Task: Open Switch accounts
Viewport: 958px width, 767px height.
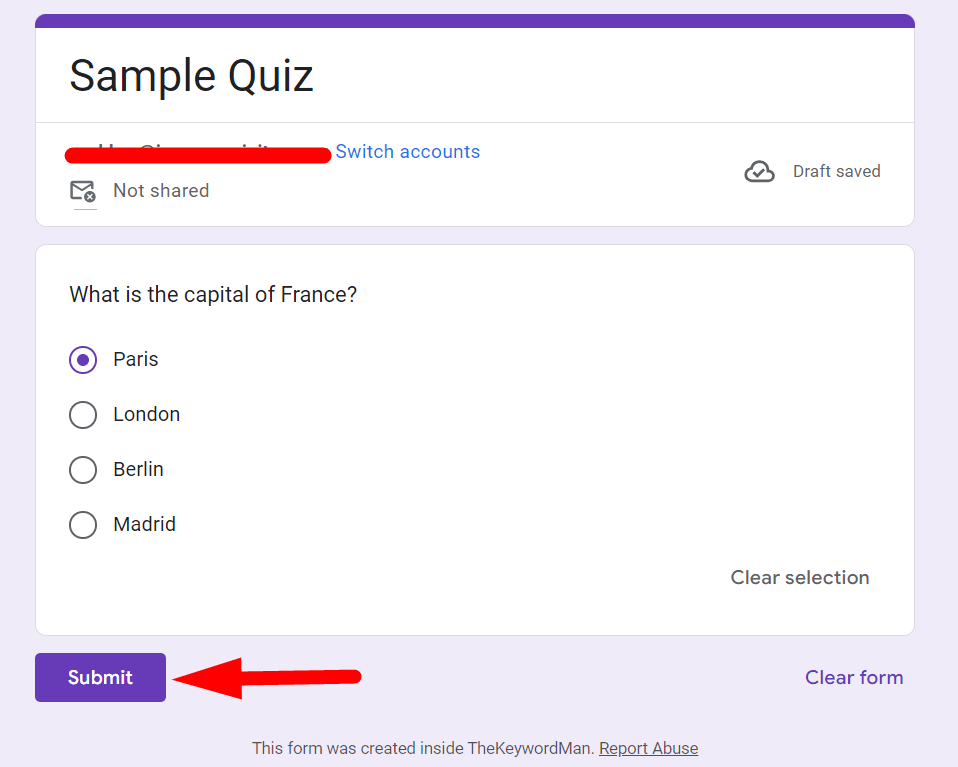Action: 407,151
